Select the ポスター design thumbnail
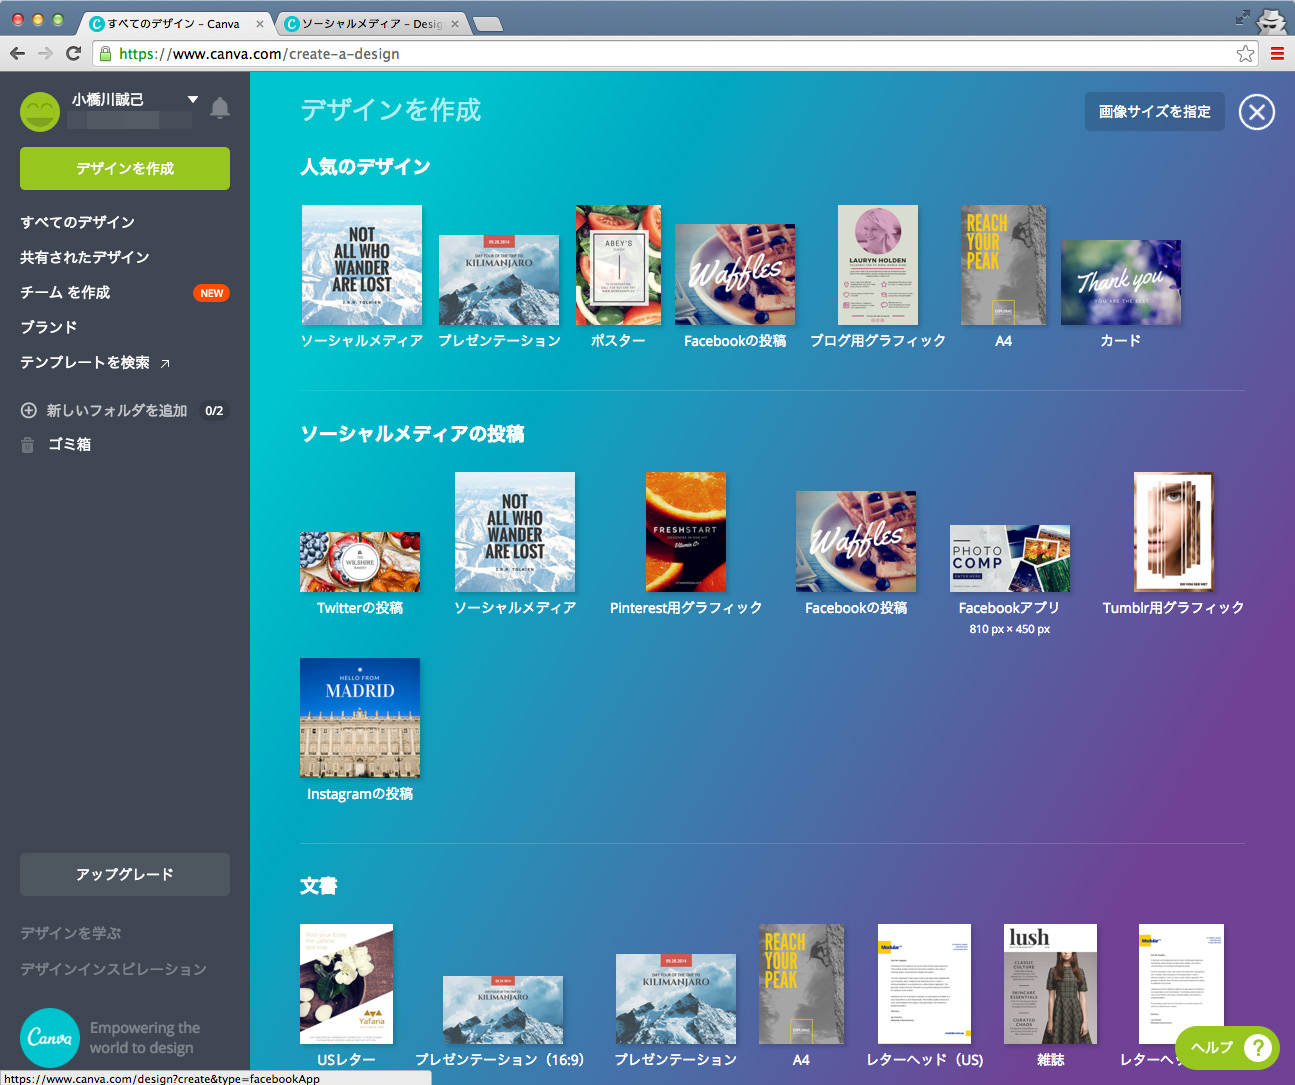Screen dimensions: 1295x1085 [x=618, y=265]
